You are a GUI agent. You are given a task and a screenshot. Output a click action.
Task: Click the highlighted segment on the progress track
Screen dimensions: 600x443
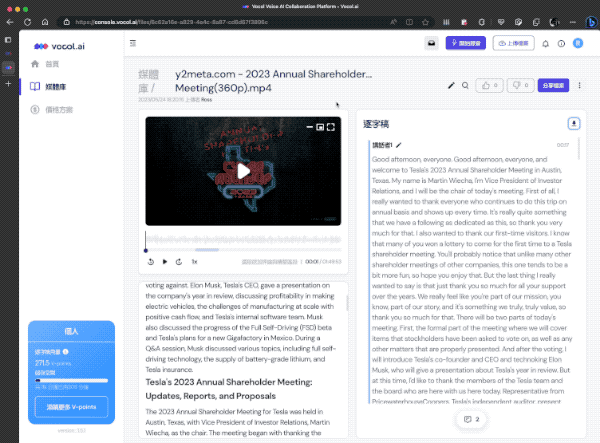click(x=207, y=250)
